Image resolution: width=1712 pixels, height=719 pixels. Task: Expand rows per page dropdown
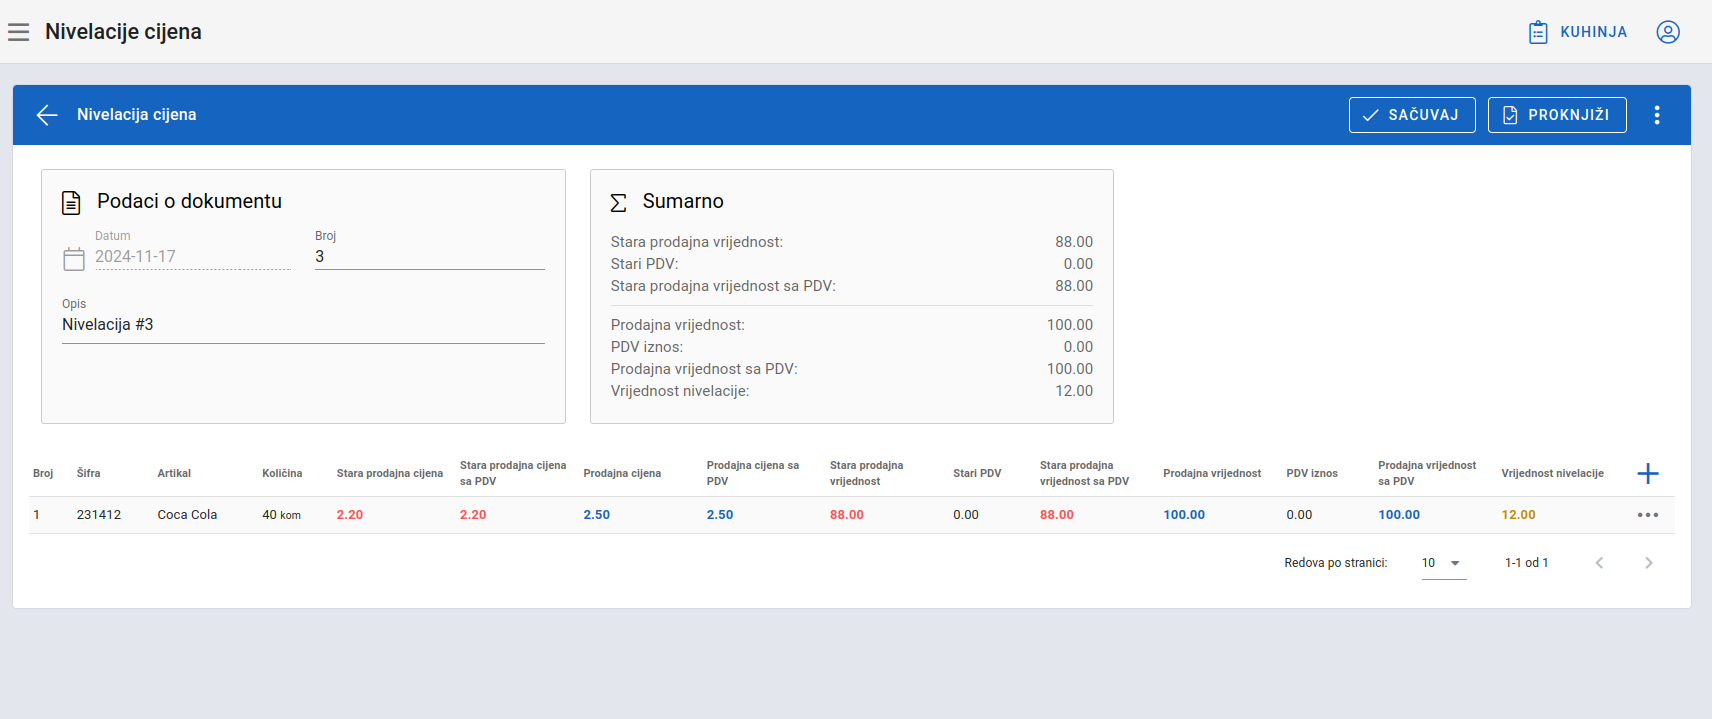(1444, 563)
